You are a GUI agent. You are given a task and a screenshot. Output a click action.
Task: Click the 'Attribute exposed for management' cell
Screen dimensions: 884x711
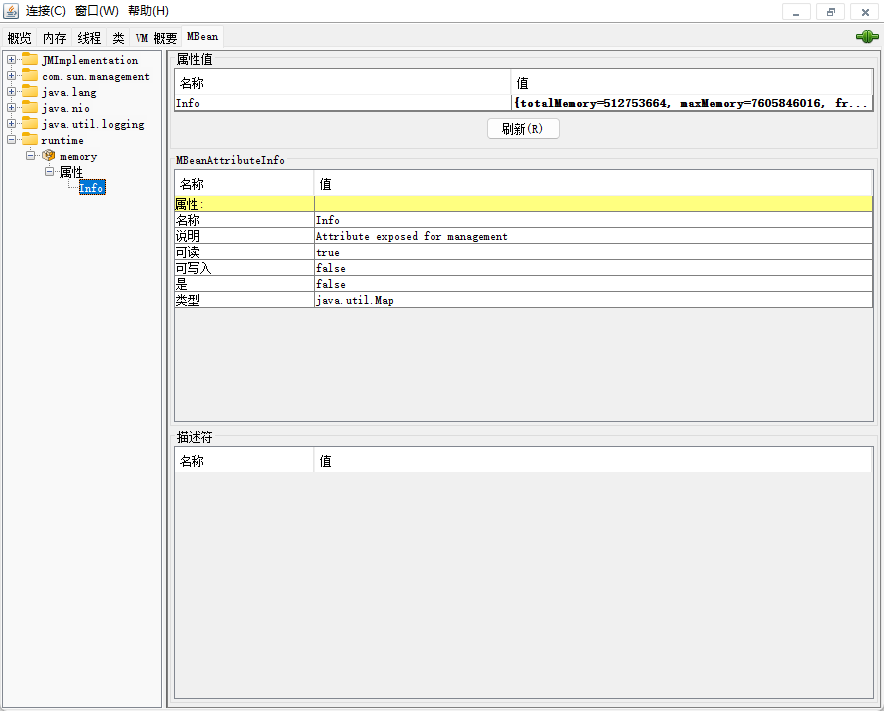click(593, 236)
